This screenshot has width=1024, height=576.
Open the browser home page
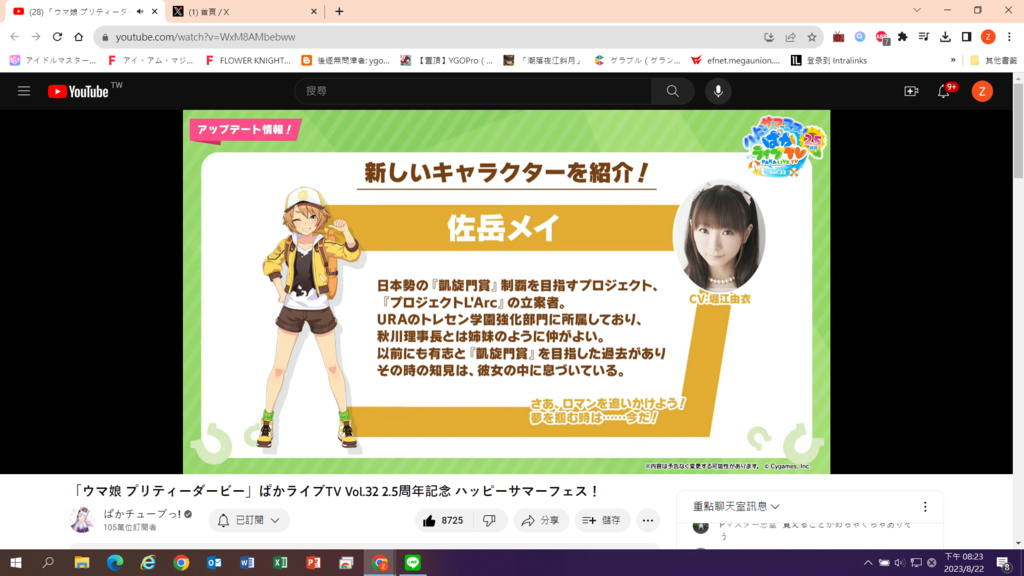coord(78,37)
